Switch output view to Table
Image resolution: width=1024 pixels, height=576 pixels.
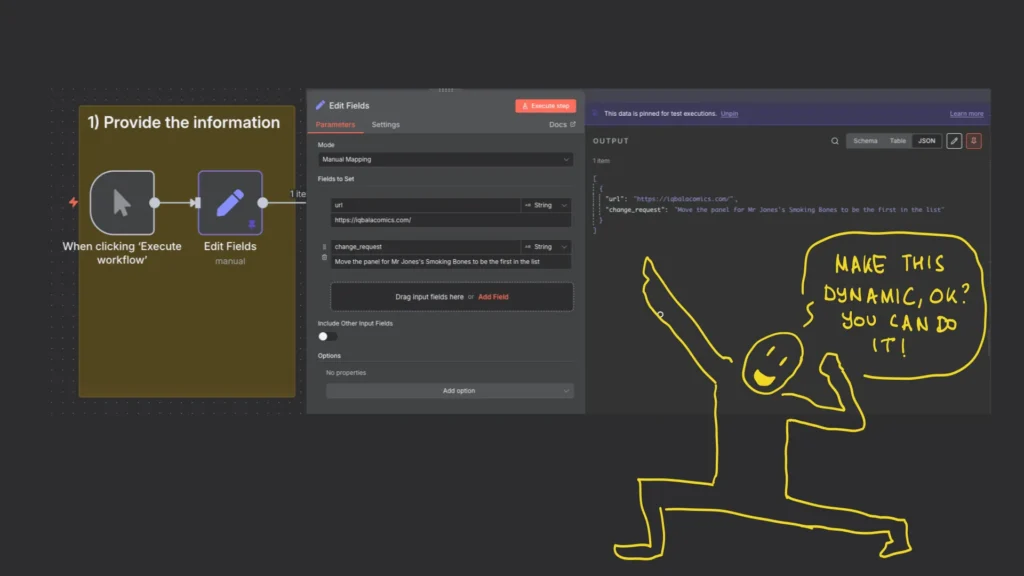pyautogui.click(x=897, y=141)
